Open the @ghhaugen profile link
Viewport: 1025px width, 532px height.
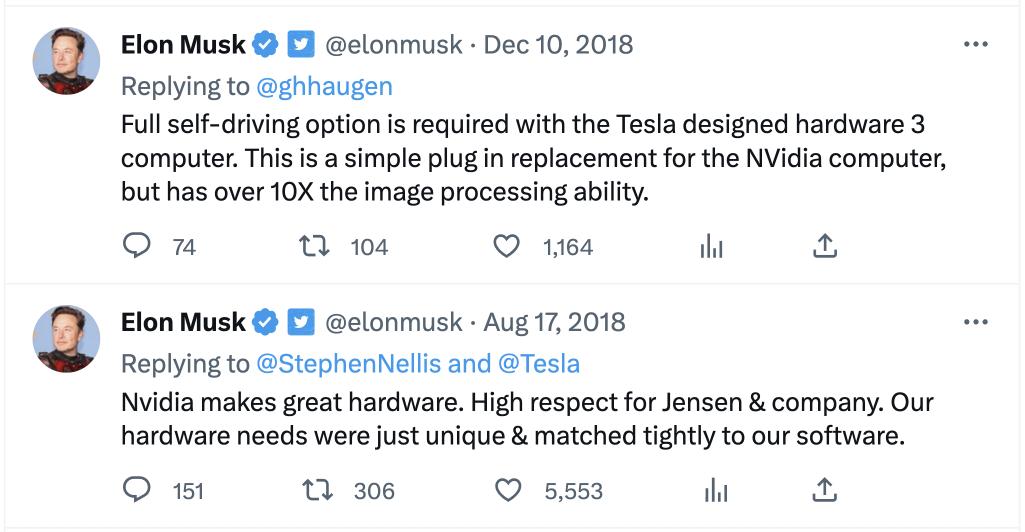pyautogui.click(x=324, y=86)
